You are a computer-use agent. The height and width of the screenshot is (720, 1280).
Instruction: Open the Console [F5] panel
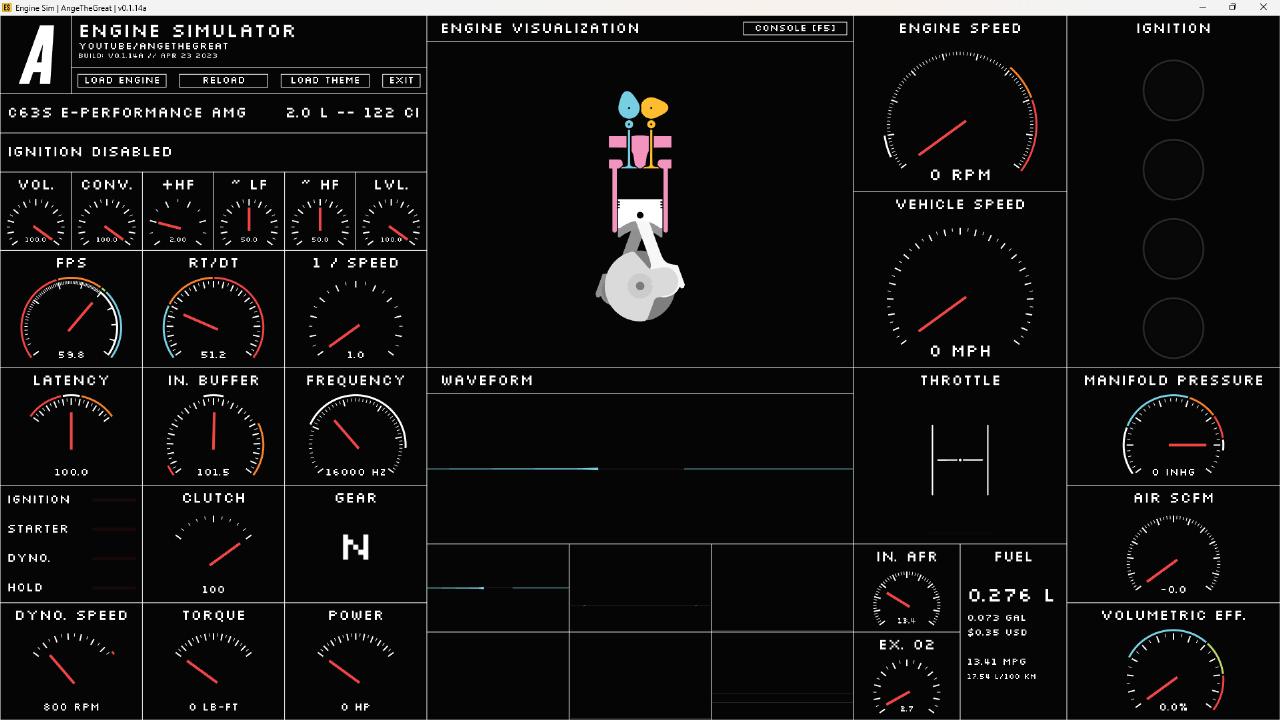[x=795, y=28]
